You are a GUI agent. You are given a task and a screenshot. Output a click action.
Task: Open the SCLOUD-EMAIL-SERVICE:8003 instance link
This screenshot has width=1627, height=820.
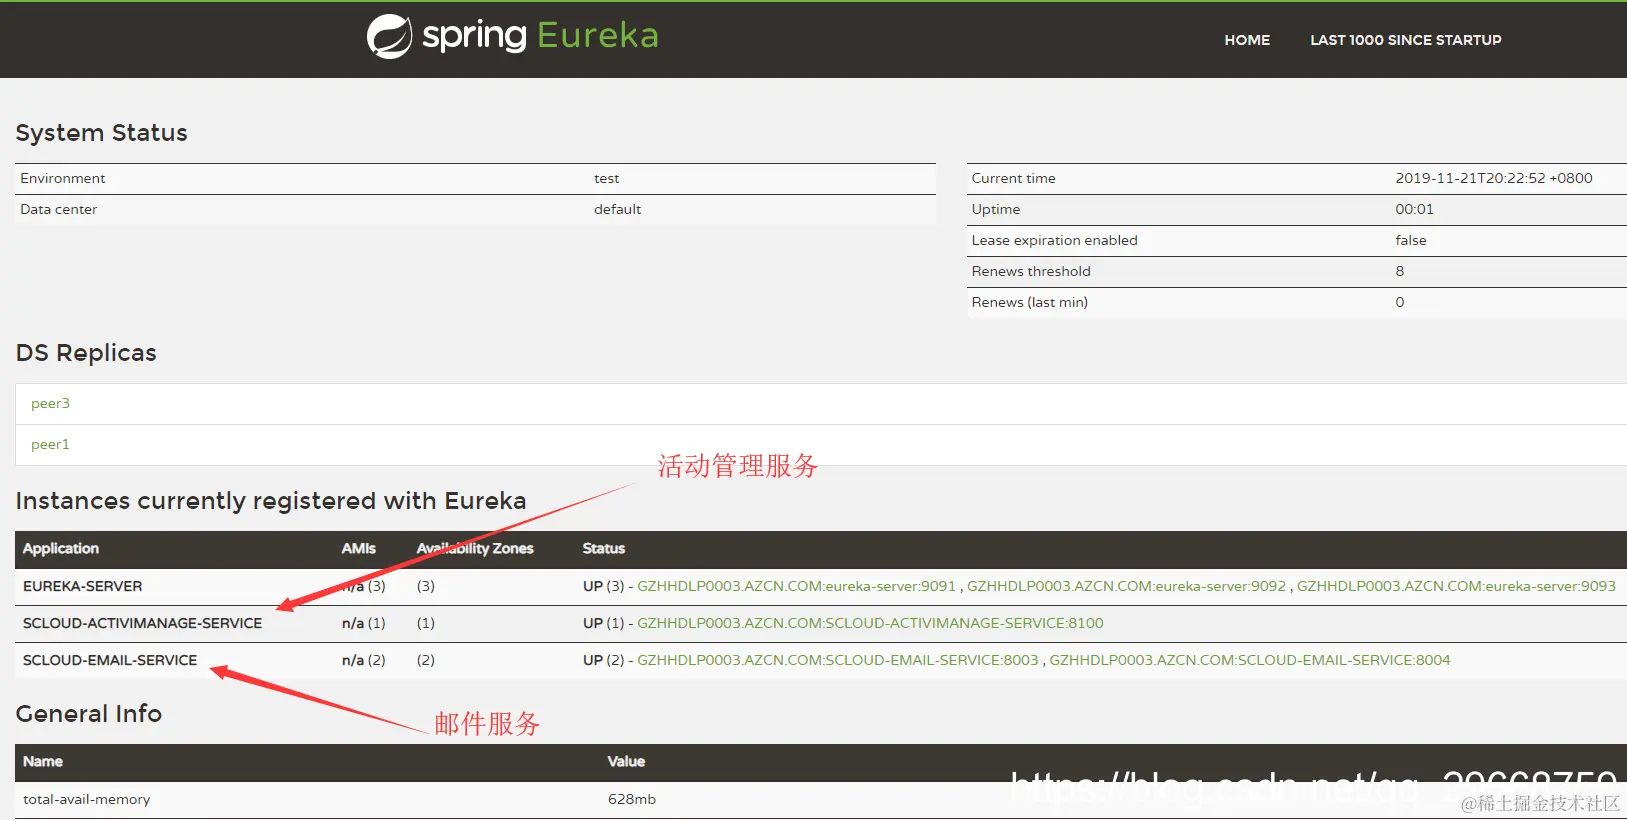click(x=838, y=660)
